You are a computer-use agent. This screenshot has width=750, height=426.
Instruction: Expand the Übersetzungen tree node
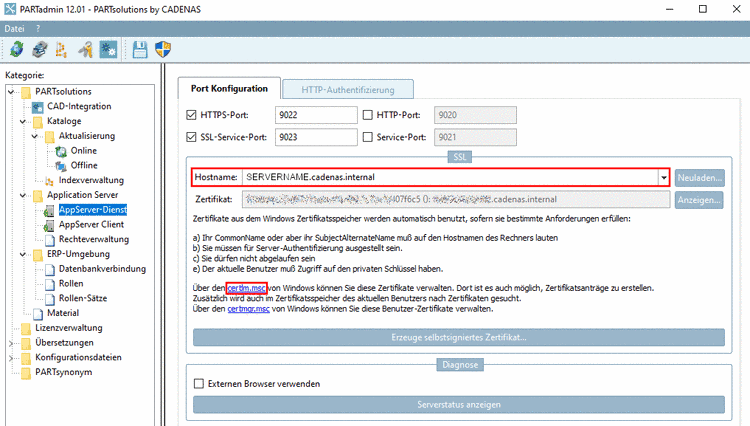click(11, 343)
